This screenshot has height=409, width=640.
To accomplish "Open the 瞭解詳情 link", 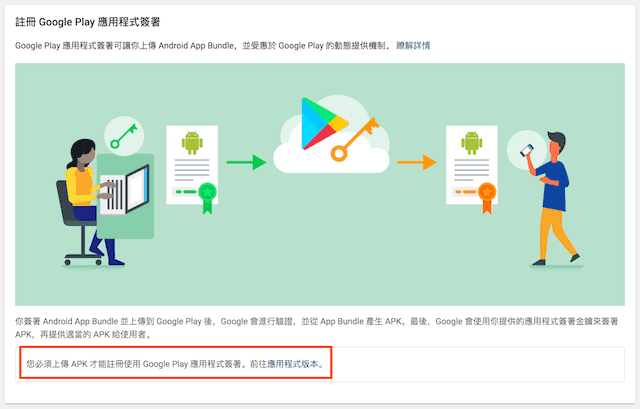I will (413, 45).
